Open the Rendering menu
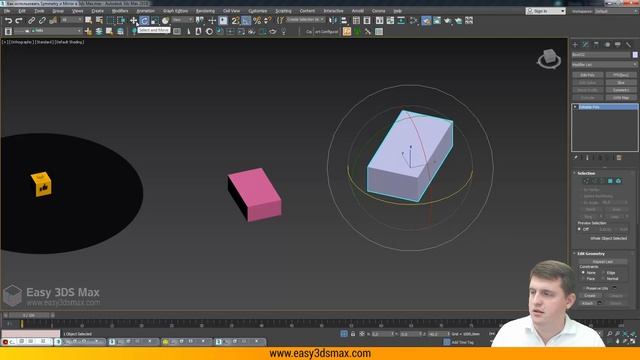640x360 pixels. coord(205,11)
